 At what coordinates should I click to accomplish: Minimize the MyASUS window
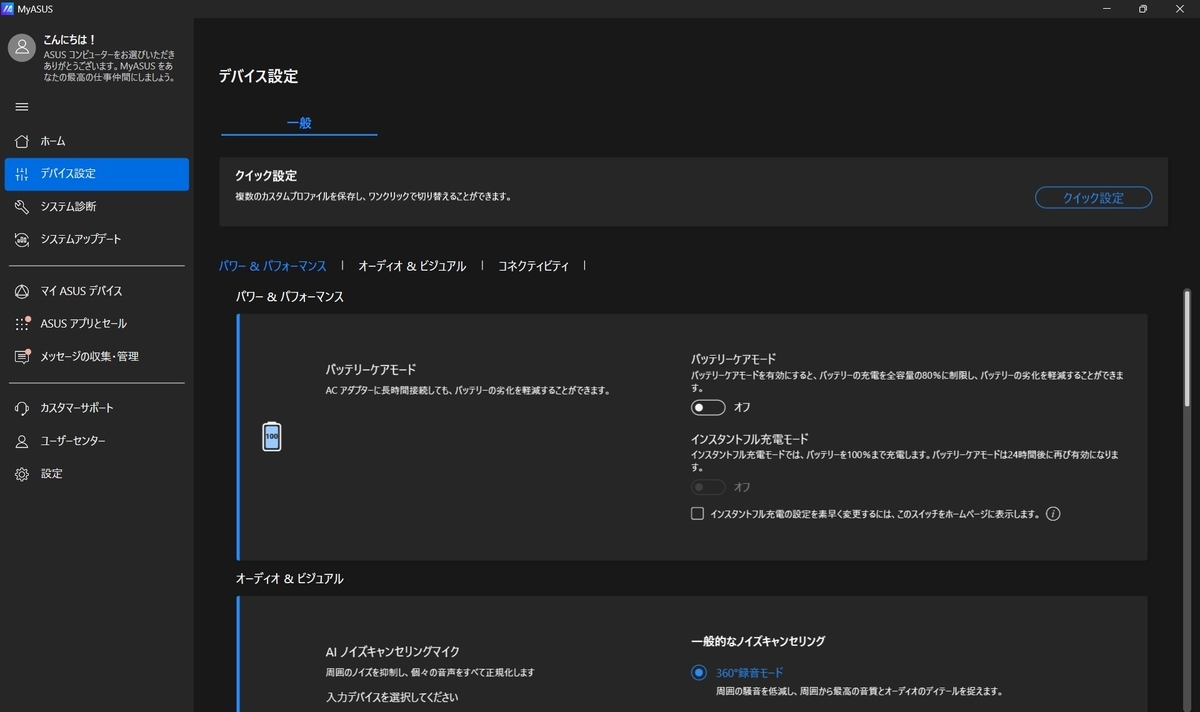1106,8
